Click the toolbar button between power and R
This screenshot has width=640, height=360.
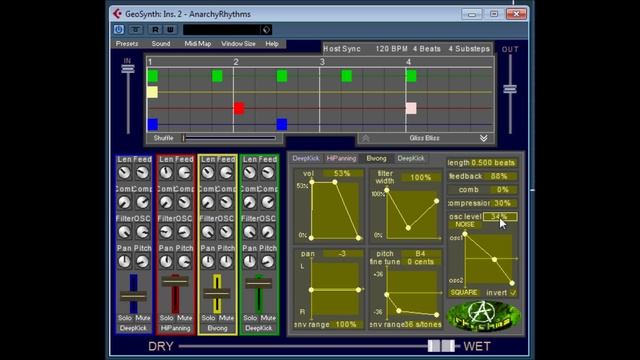(x=136, y=29)
